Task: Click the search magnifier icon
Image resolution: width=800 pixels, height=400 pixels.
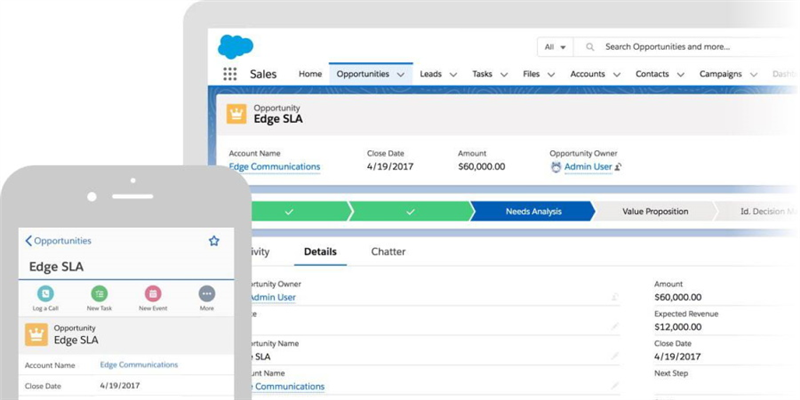Action: [590, 47]
